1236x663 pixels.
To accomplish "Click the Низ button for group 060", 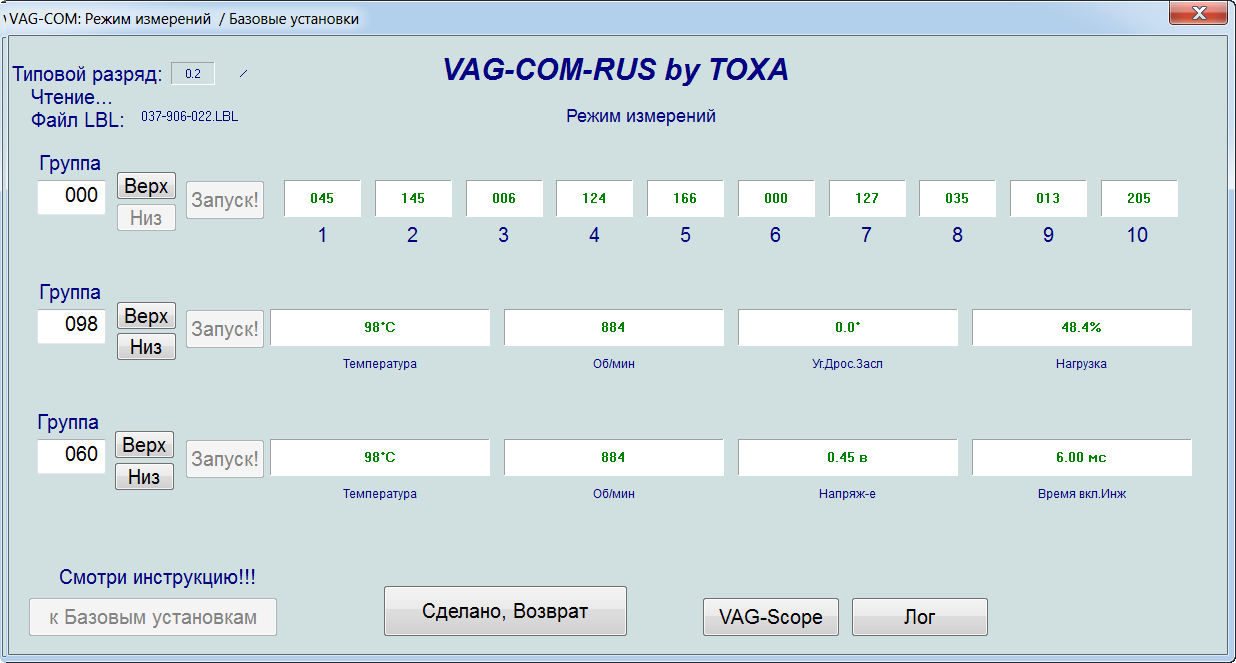I will click(145, 477).
